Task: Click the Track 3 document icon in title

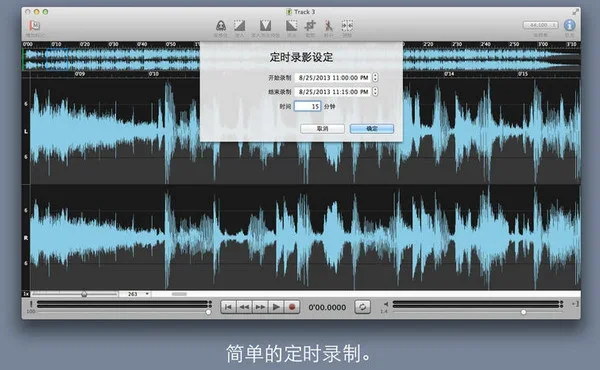Action: click(289, 12)
